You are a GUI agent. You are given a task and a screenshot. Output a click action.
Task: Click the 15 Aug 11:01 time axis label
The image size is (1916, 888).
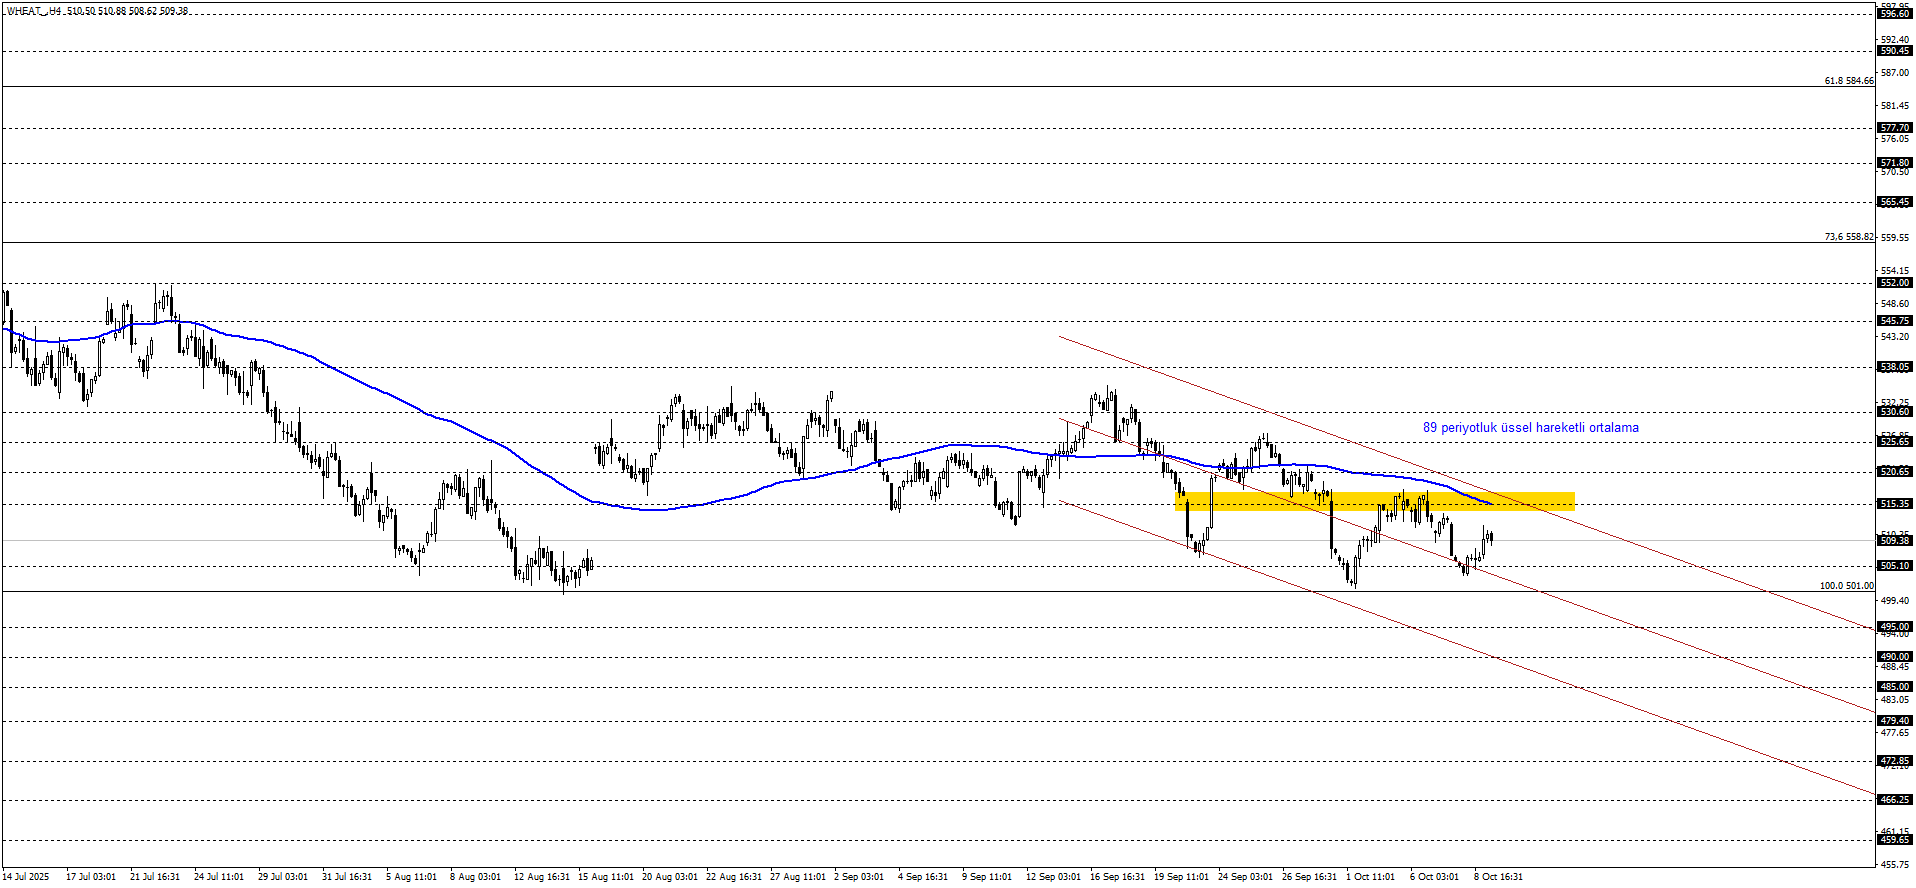[x=606, y=877]
